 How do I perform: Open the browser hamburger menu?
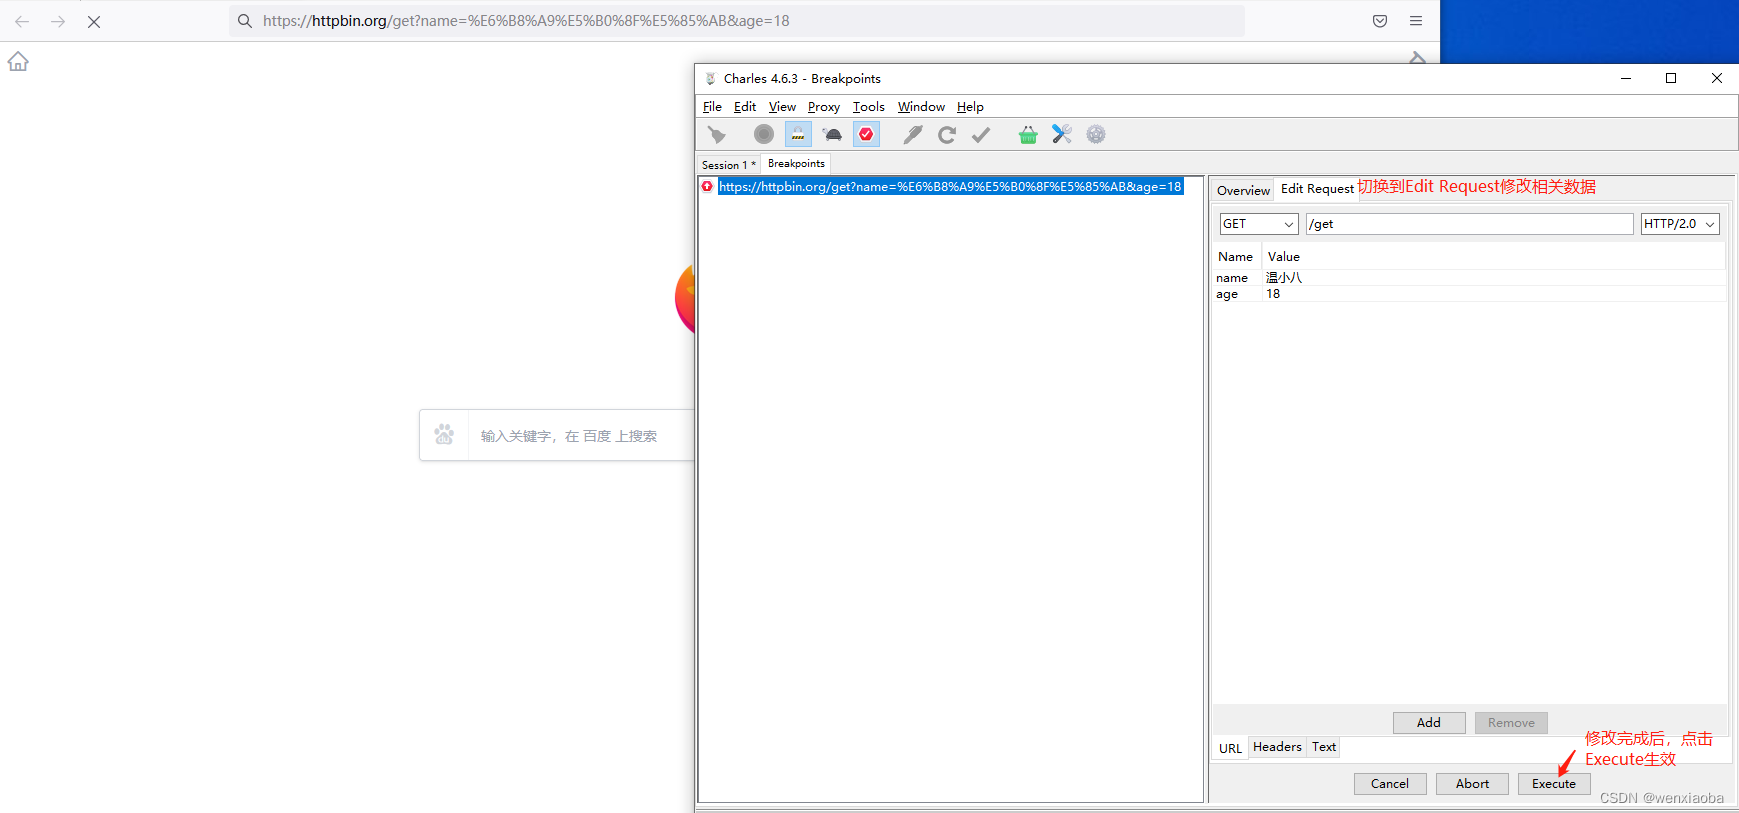pos(1416,21)
